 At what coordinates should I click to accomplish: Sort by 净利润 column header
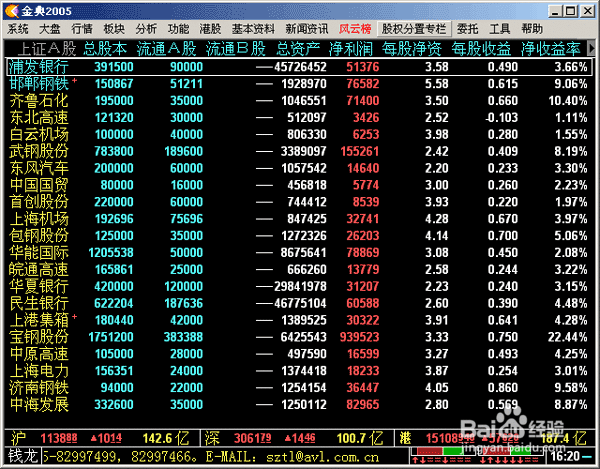tap(351, 49)
